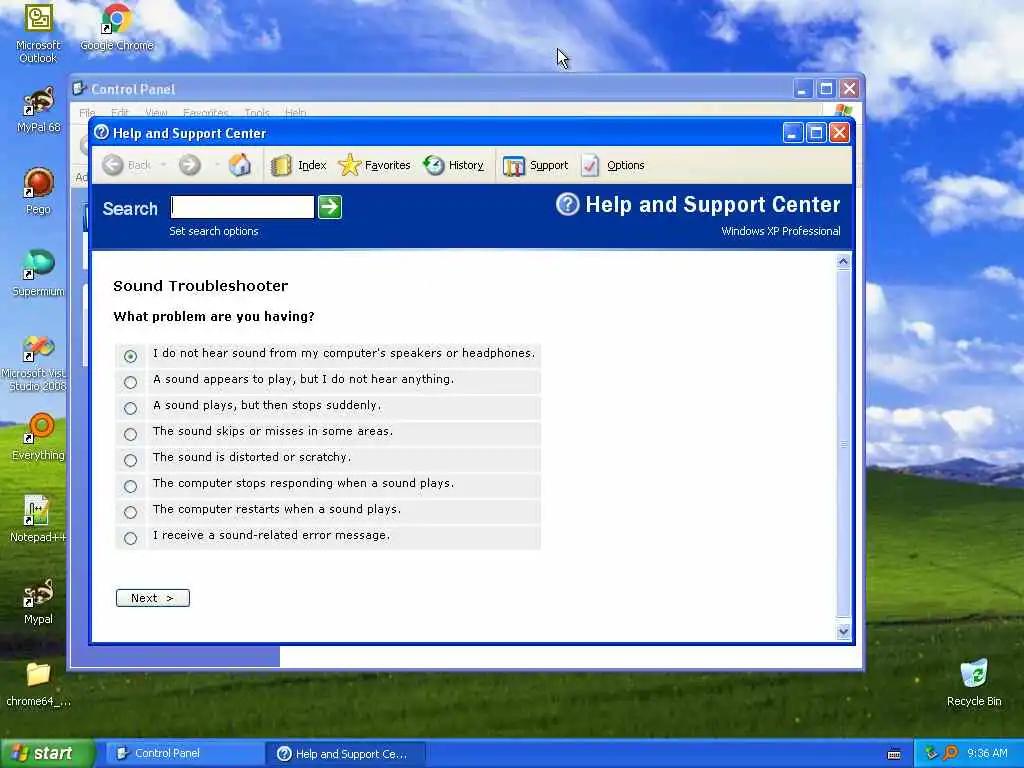Switch to Help and Support taskbar button
The width and height of the screenshot is (1024, 768).
coord(346,754)
